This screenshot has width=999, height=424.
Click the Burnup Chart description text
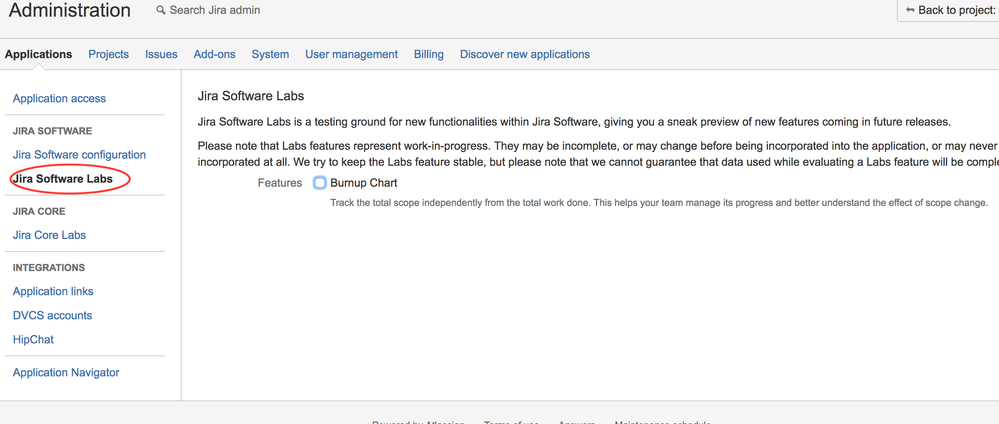pyautogui.click(x=659, y=203)
